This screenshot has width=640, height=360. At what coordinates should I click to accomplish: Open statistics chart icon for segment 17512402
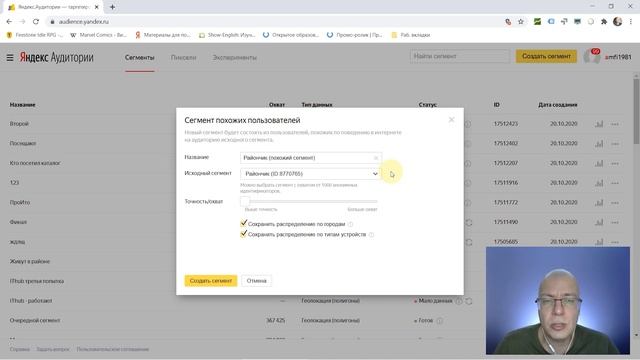[599, 144]
